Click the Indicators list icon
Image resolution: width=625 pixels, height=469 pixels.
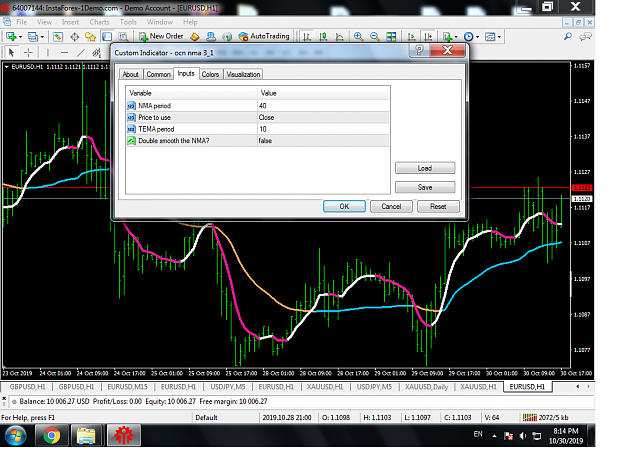447,37
